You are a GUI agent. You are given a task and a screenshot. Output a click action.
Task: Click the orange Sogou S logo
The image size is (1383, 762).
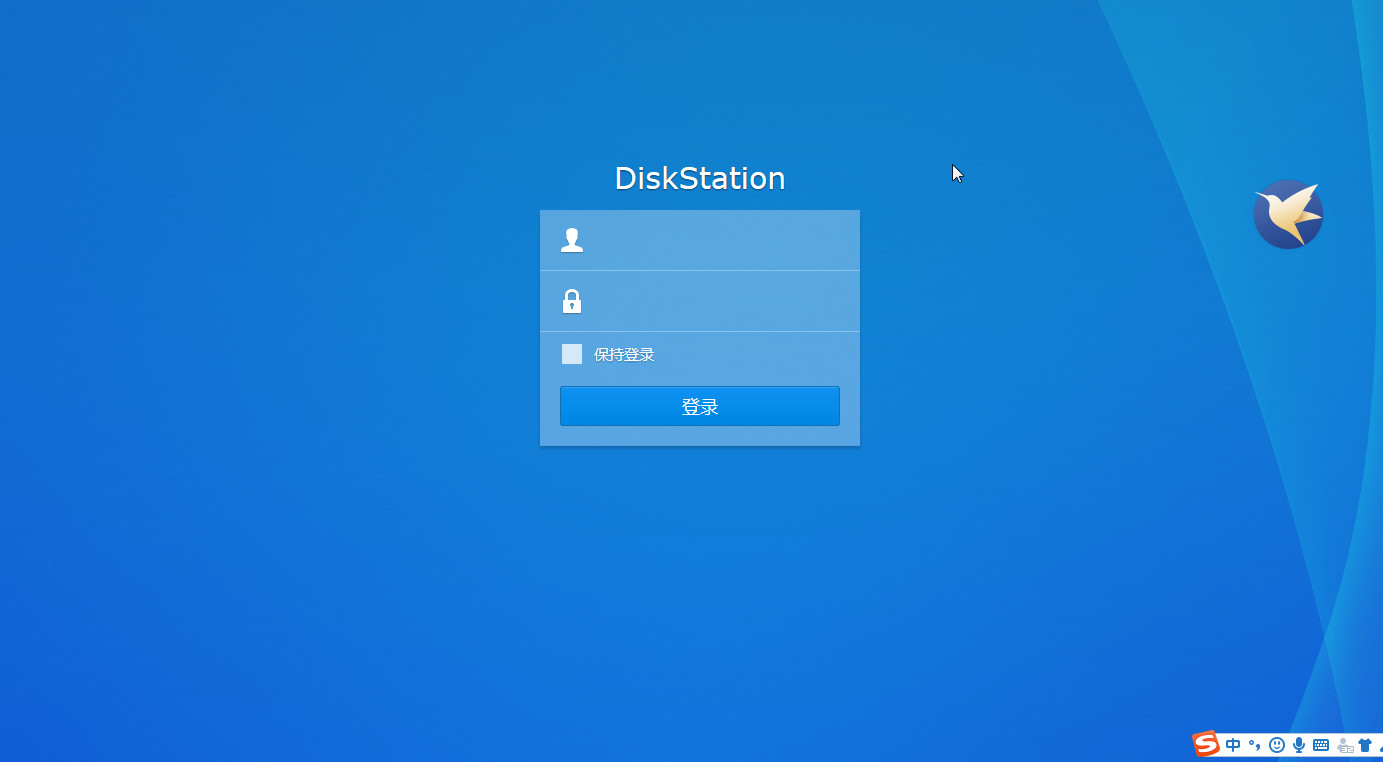coord(1206,744)
